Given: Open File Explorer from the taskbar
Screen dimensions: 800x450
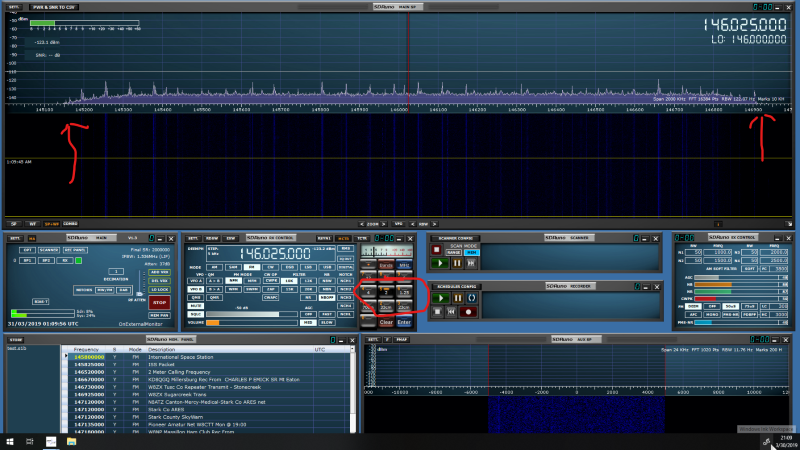Looking at the screenshot, I should (71, 441).
